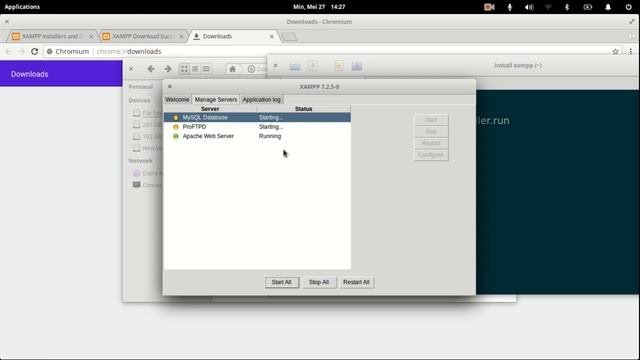The image size is (640, 360).
Task: Click the save/download icon in editor toolbar
Action: pyautogui.click(x=313, y=66)
